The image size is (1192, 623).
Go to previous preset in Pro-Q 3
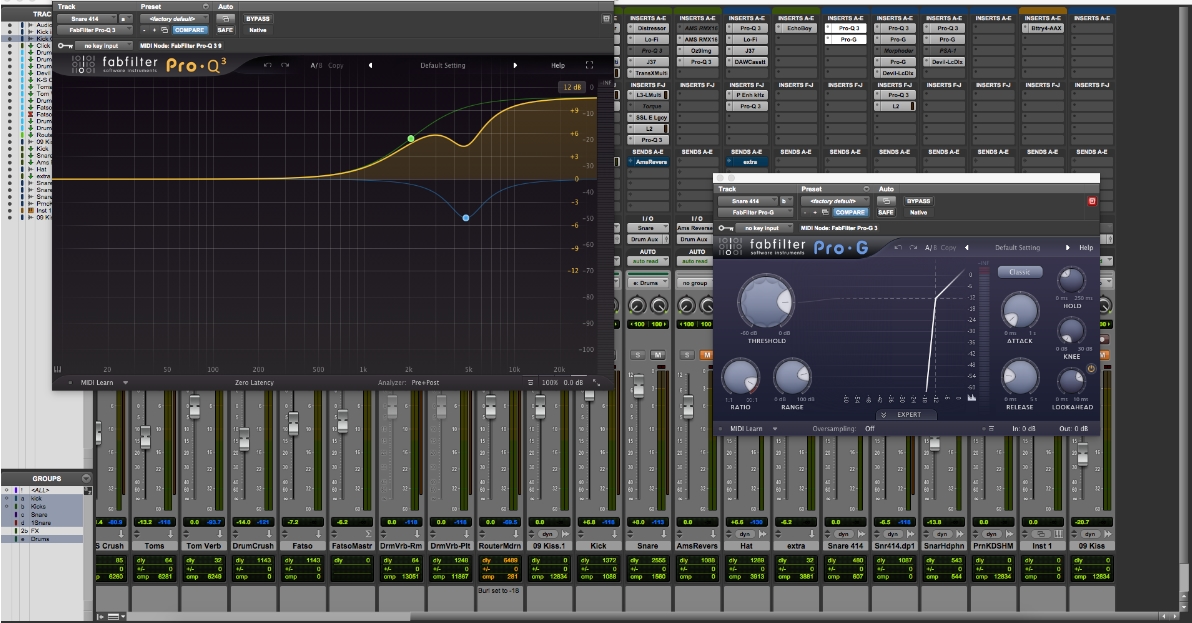coord(371,65)
